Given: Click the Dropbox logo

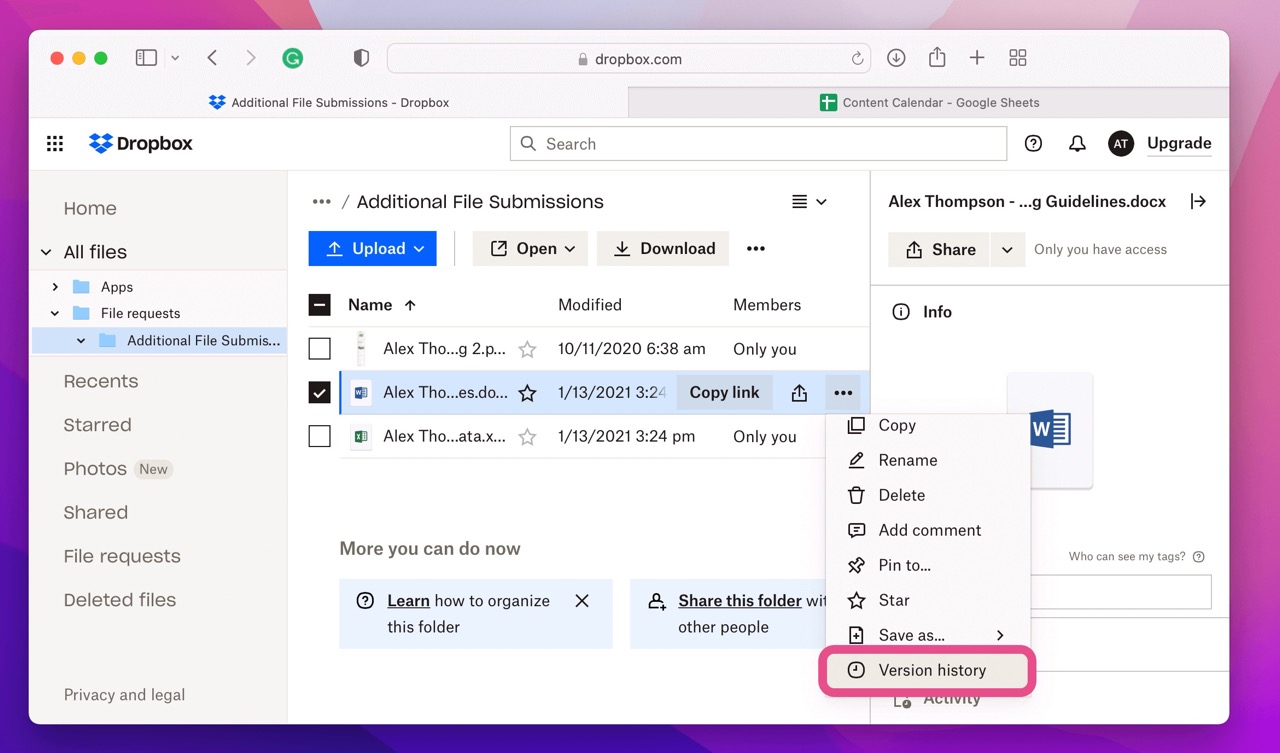Looking at the screenshot, I should click(x=141, y=144).
